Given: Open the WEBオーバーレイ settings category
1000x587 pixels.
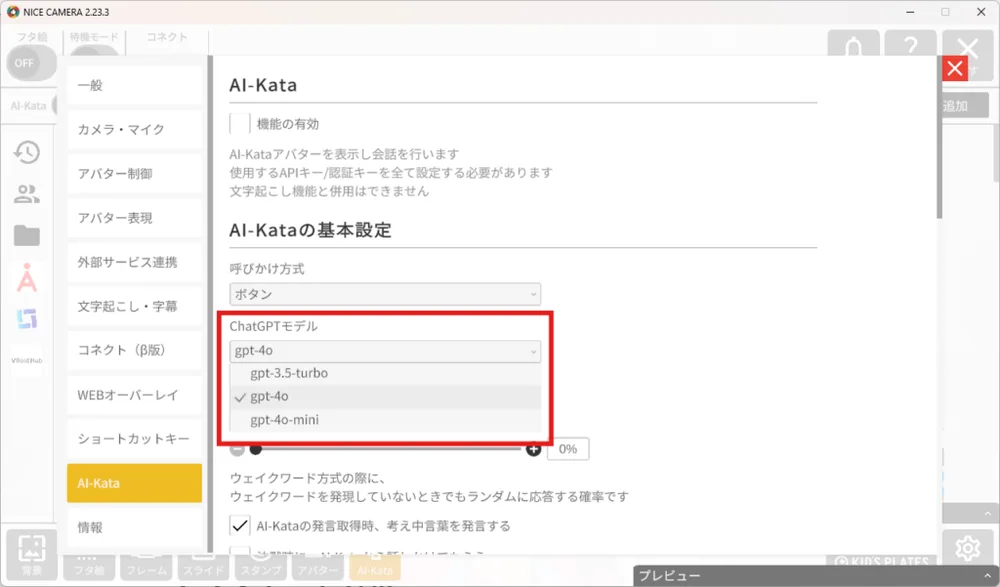Looking at the screenshot, I should click(x=135, y=395).
